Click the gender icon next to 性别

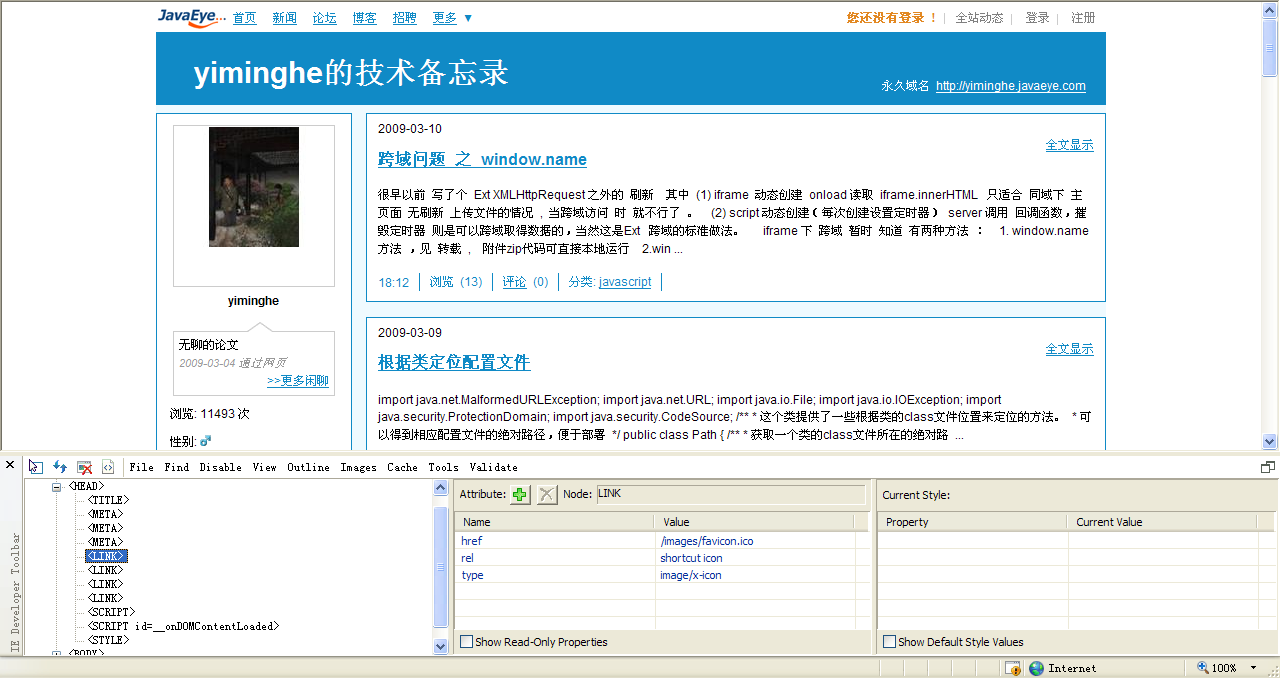tap(205, 440)
